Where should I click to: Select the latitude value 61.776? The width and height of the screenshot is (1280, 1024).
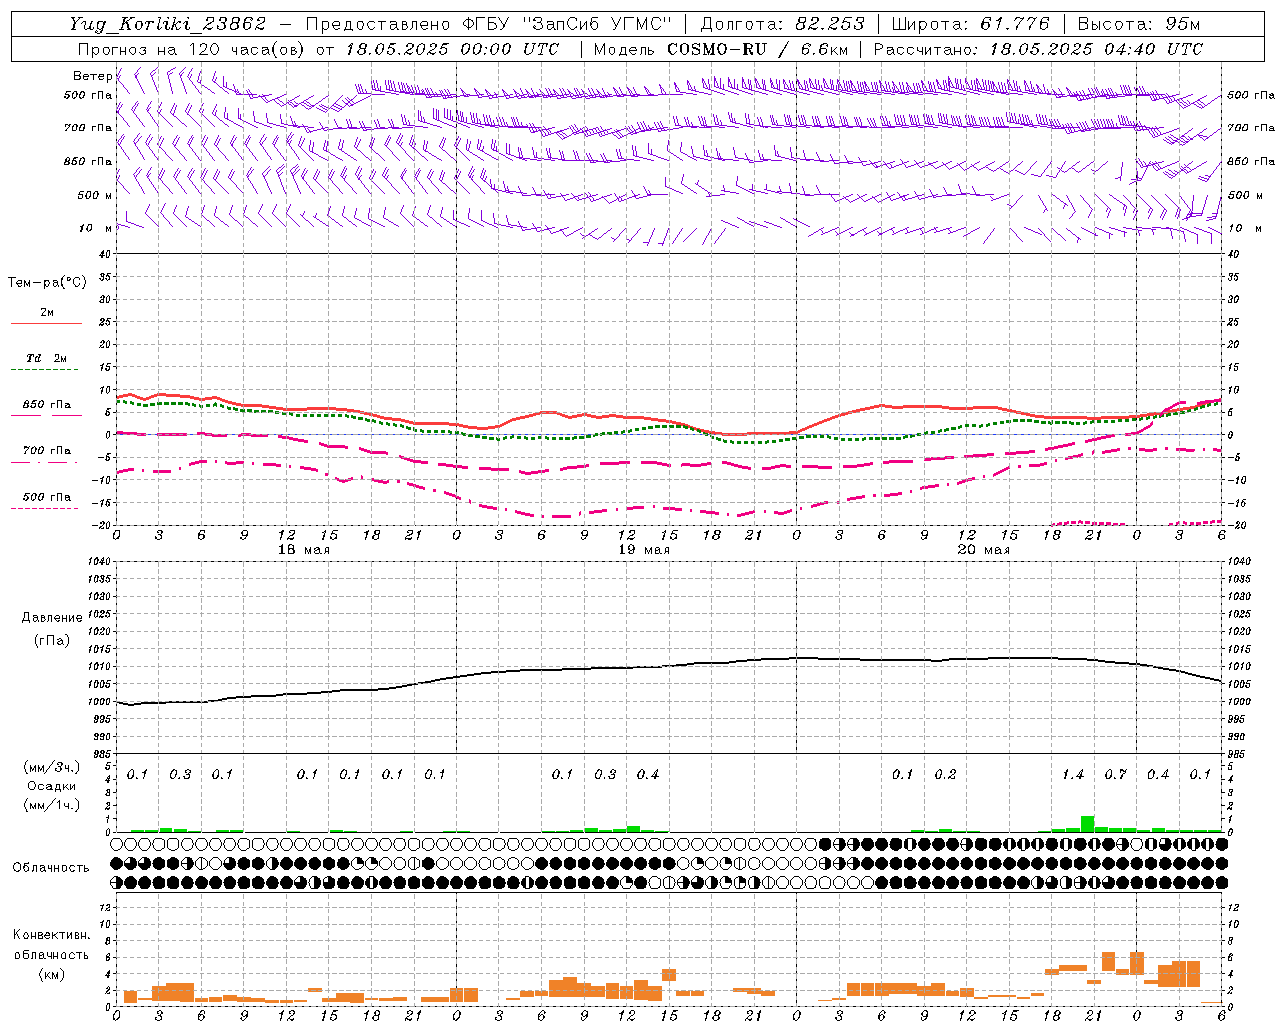[x=1014, y=24]
